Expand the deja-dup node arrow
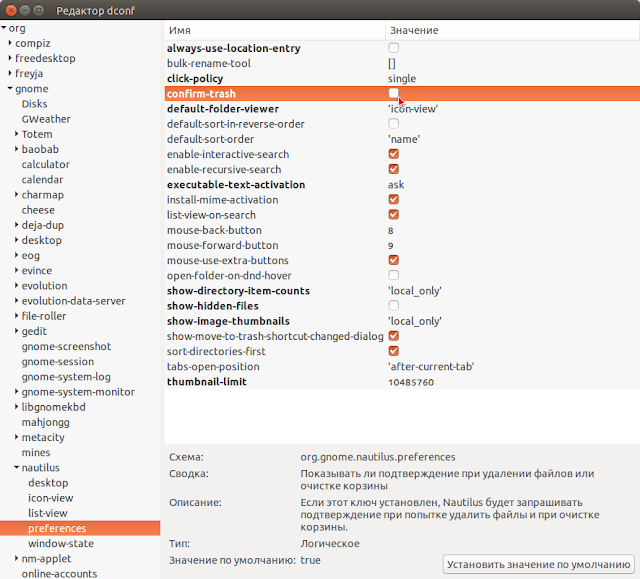This screenshot has height=579, width=640. (16, 224)
